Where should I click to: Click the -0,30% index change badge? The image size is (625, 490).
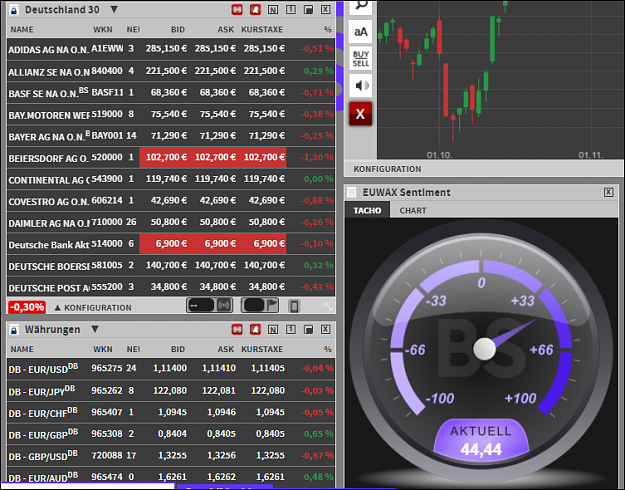27,307
